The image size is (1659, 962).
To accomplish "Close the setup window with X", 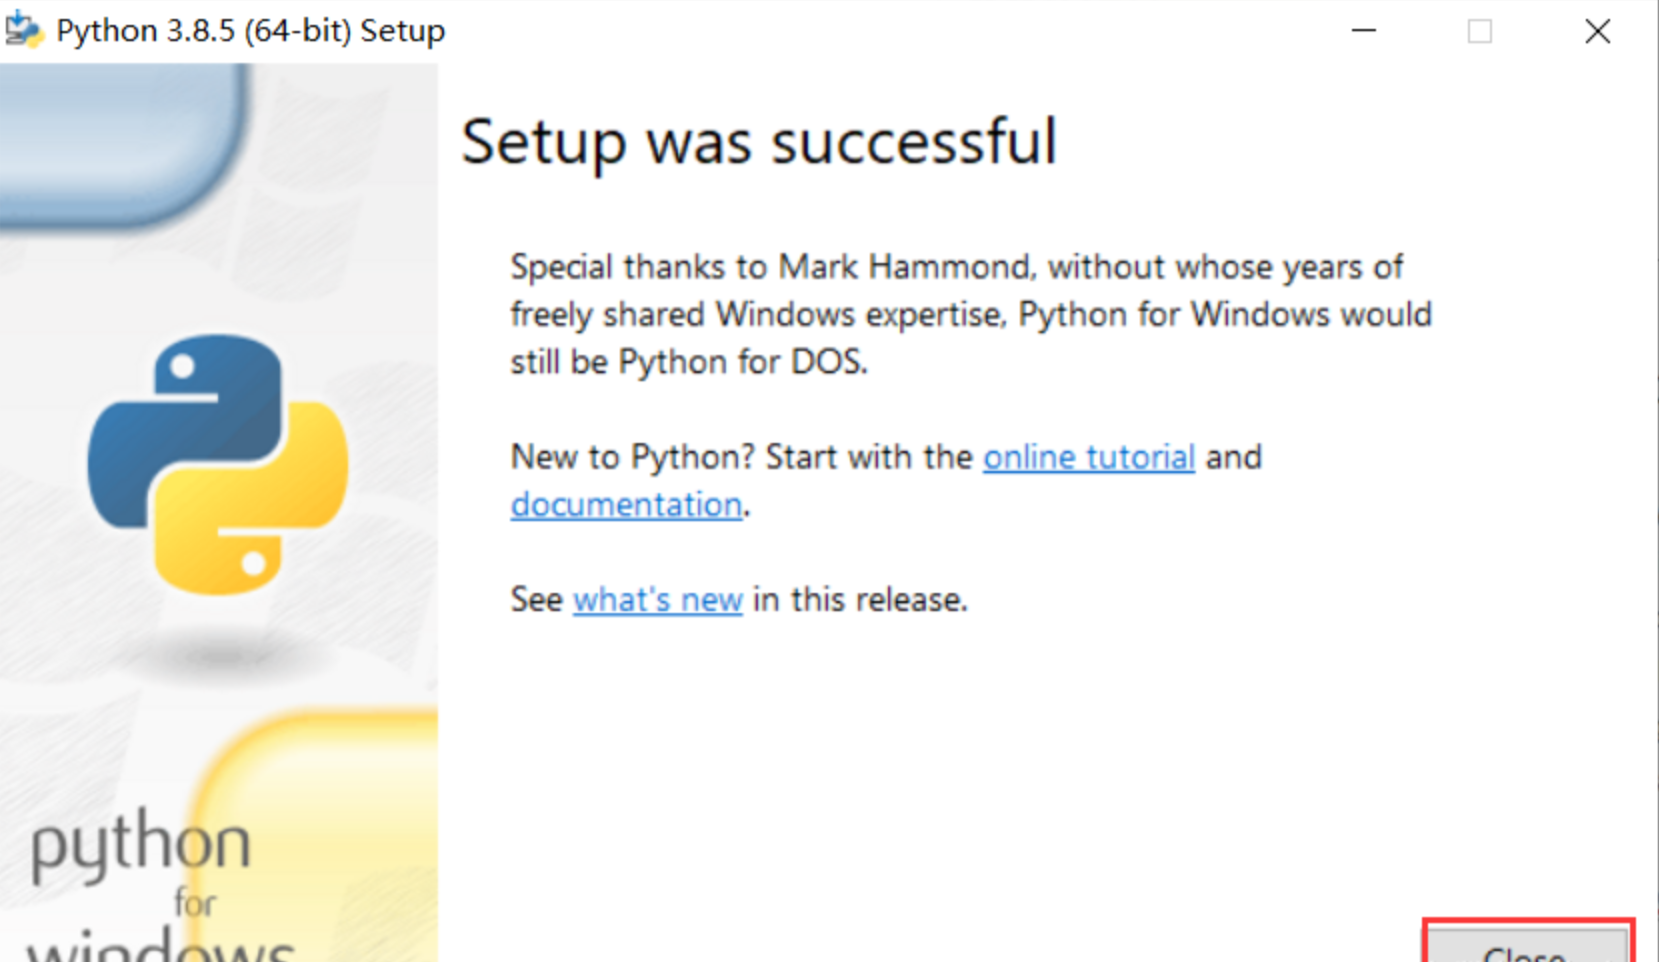I will coord(1597,31).
